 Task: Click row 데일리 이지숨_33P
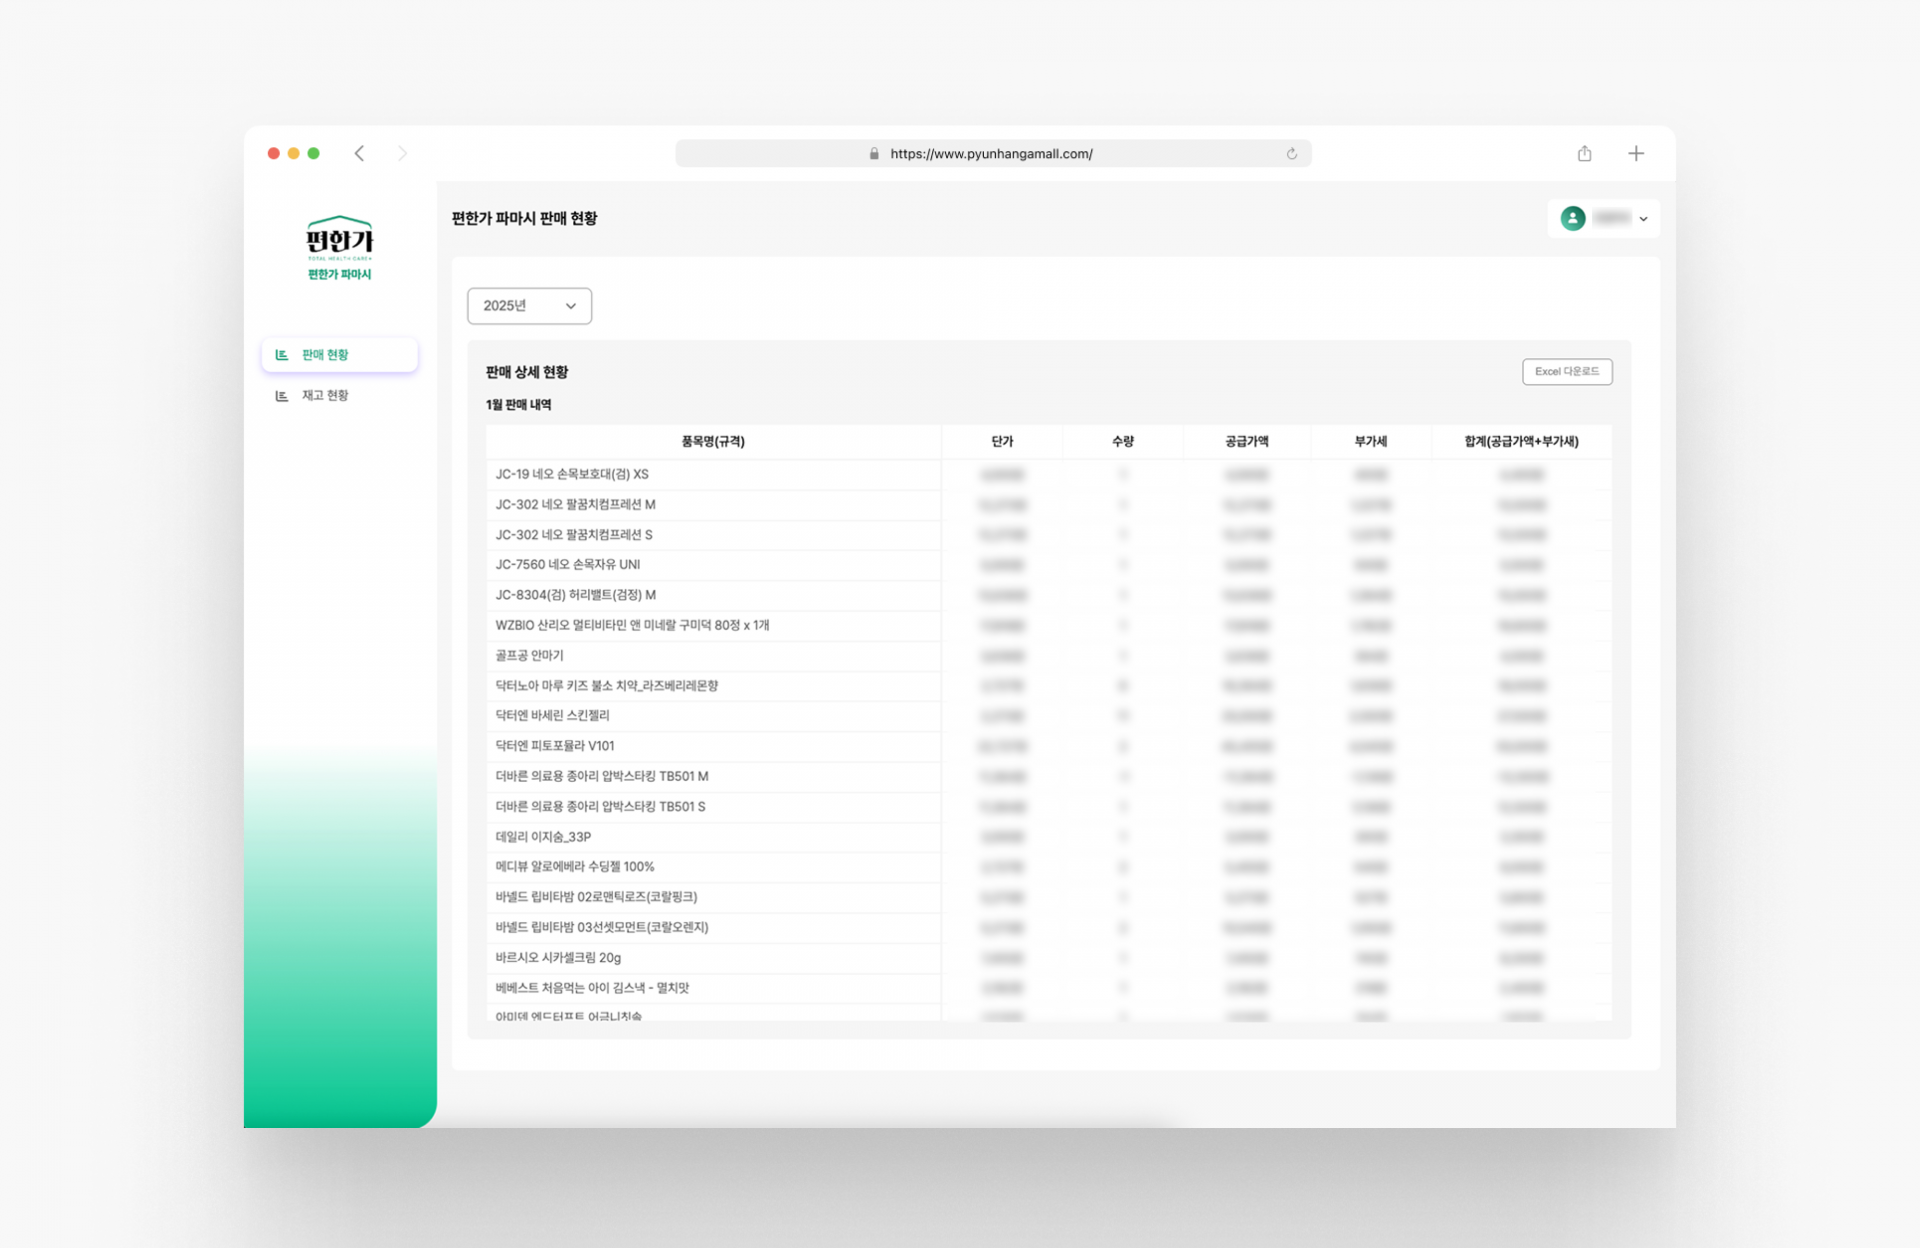pyautogui.click(x=1048, y=837)
